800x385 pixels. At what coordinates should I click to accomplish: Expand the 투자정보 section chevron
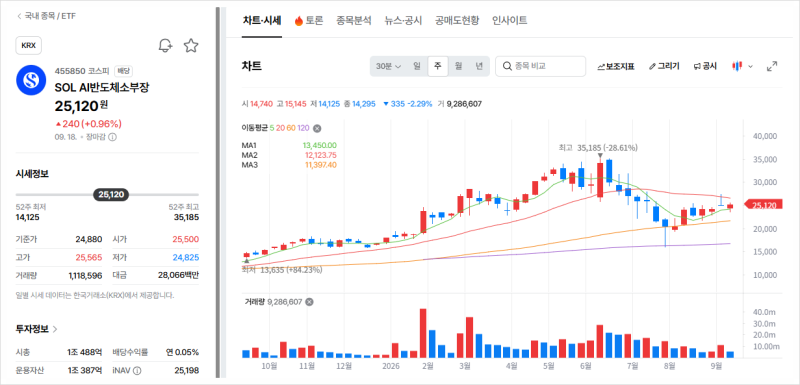coord(55,329)
